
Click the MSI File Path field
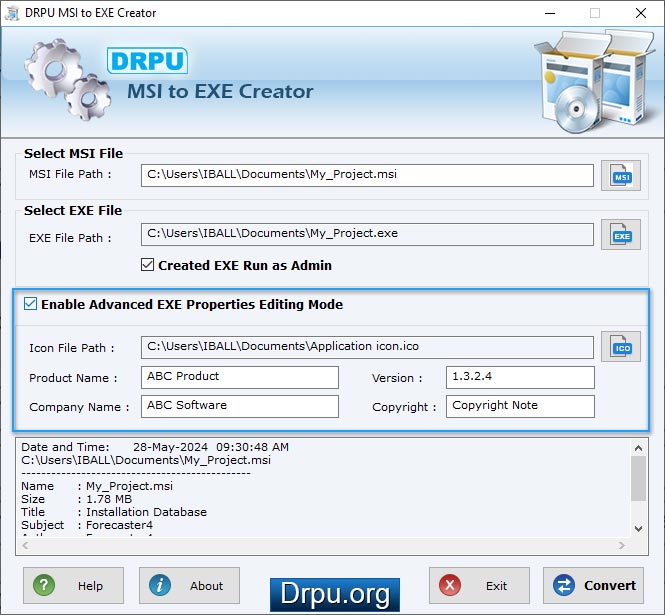click(367, 175)
